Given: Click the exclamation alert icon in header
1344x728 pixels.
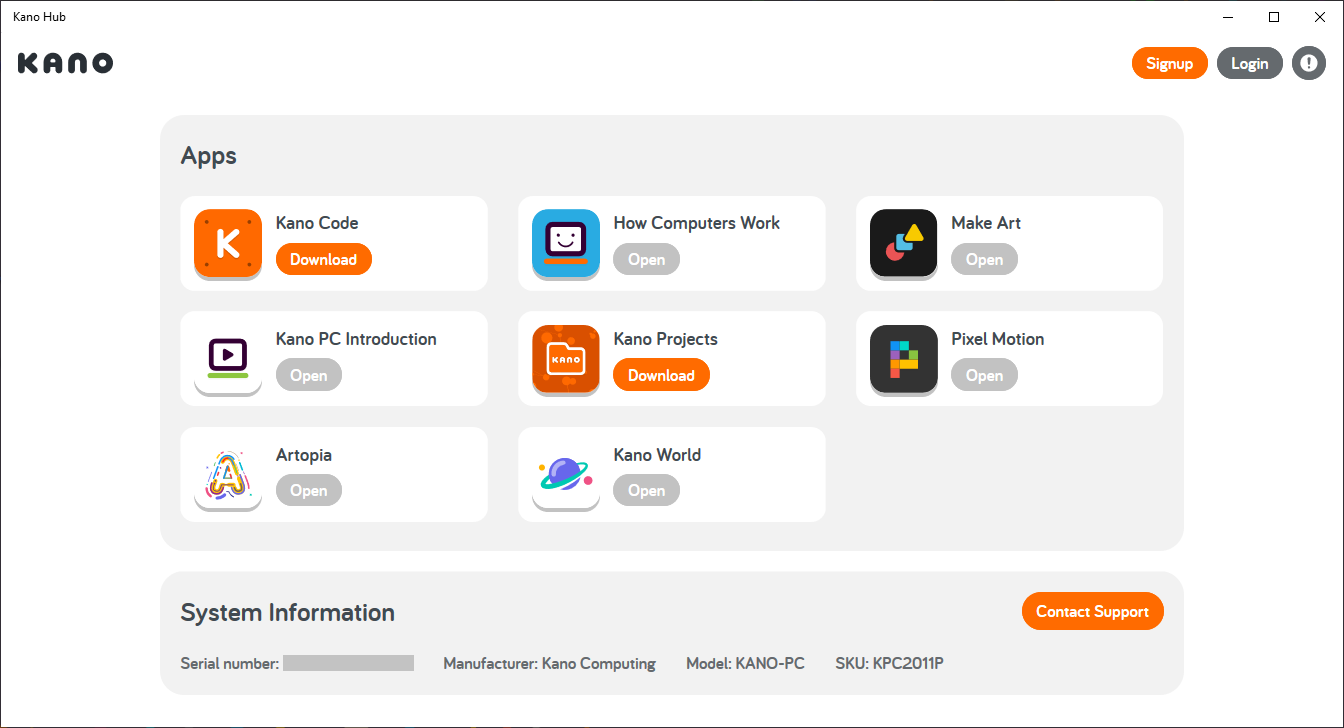Looking at the screenshot, I should [x=1309, y=63].
